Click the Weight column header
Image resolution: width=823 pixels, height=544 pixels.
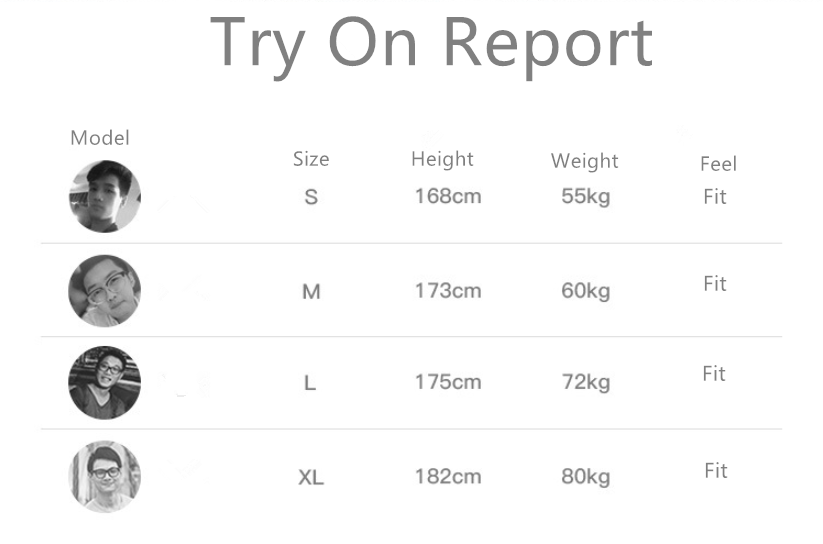(x=584, y=161)
